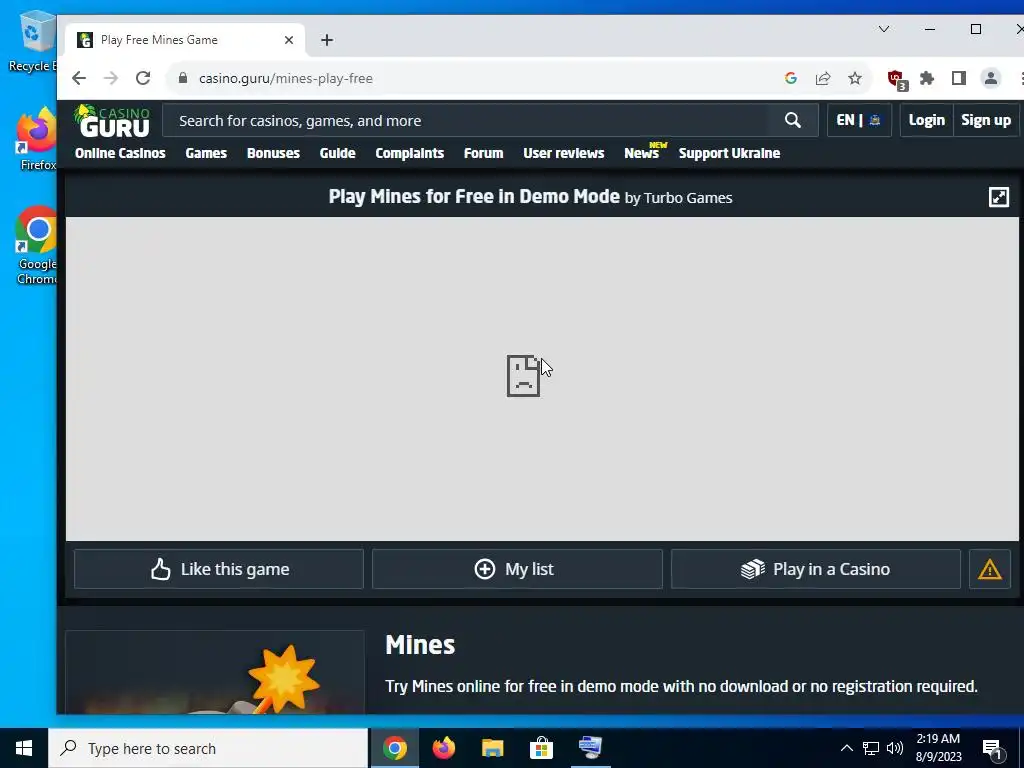Open the Bonuses menu
Screen dimensions: 1024x768
pyautogui.click(x=273, y=153)
